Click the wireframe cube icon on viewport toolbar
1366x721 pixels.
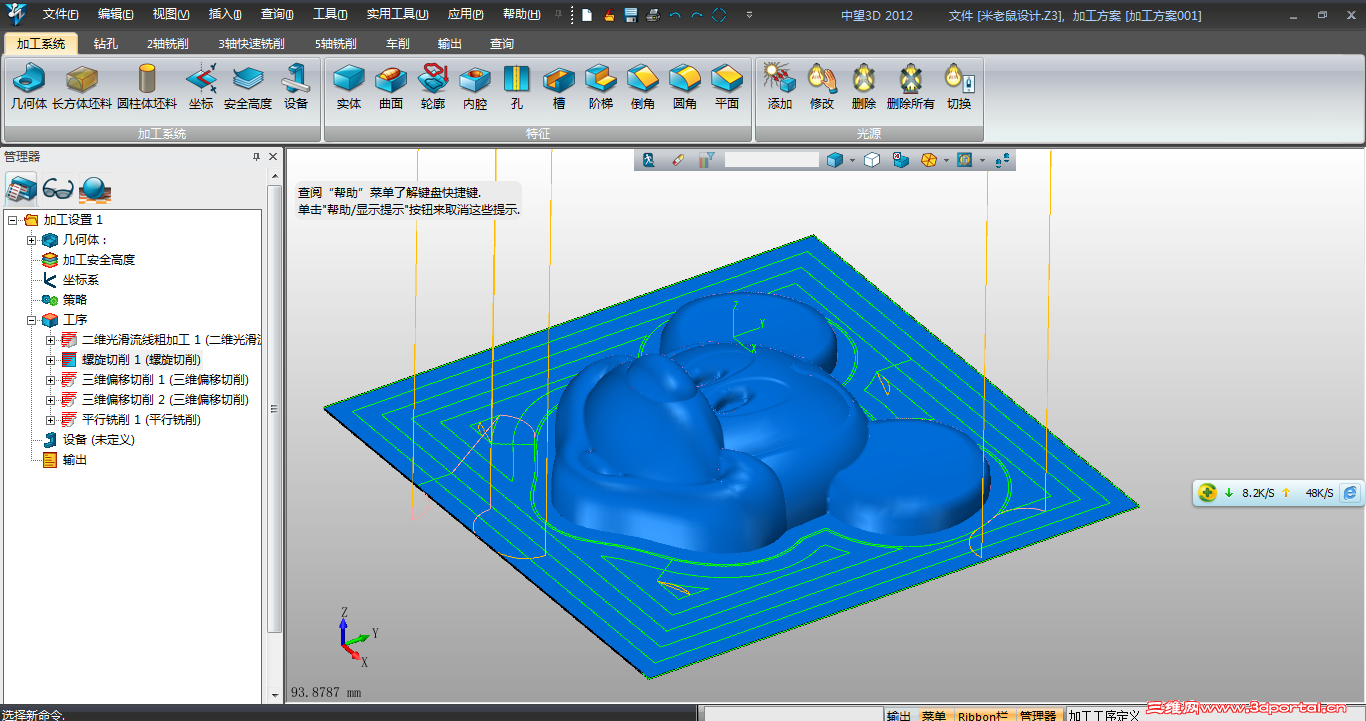point(872,159)
